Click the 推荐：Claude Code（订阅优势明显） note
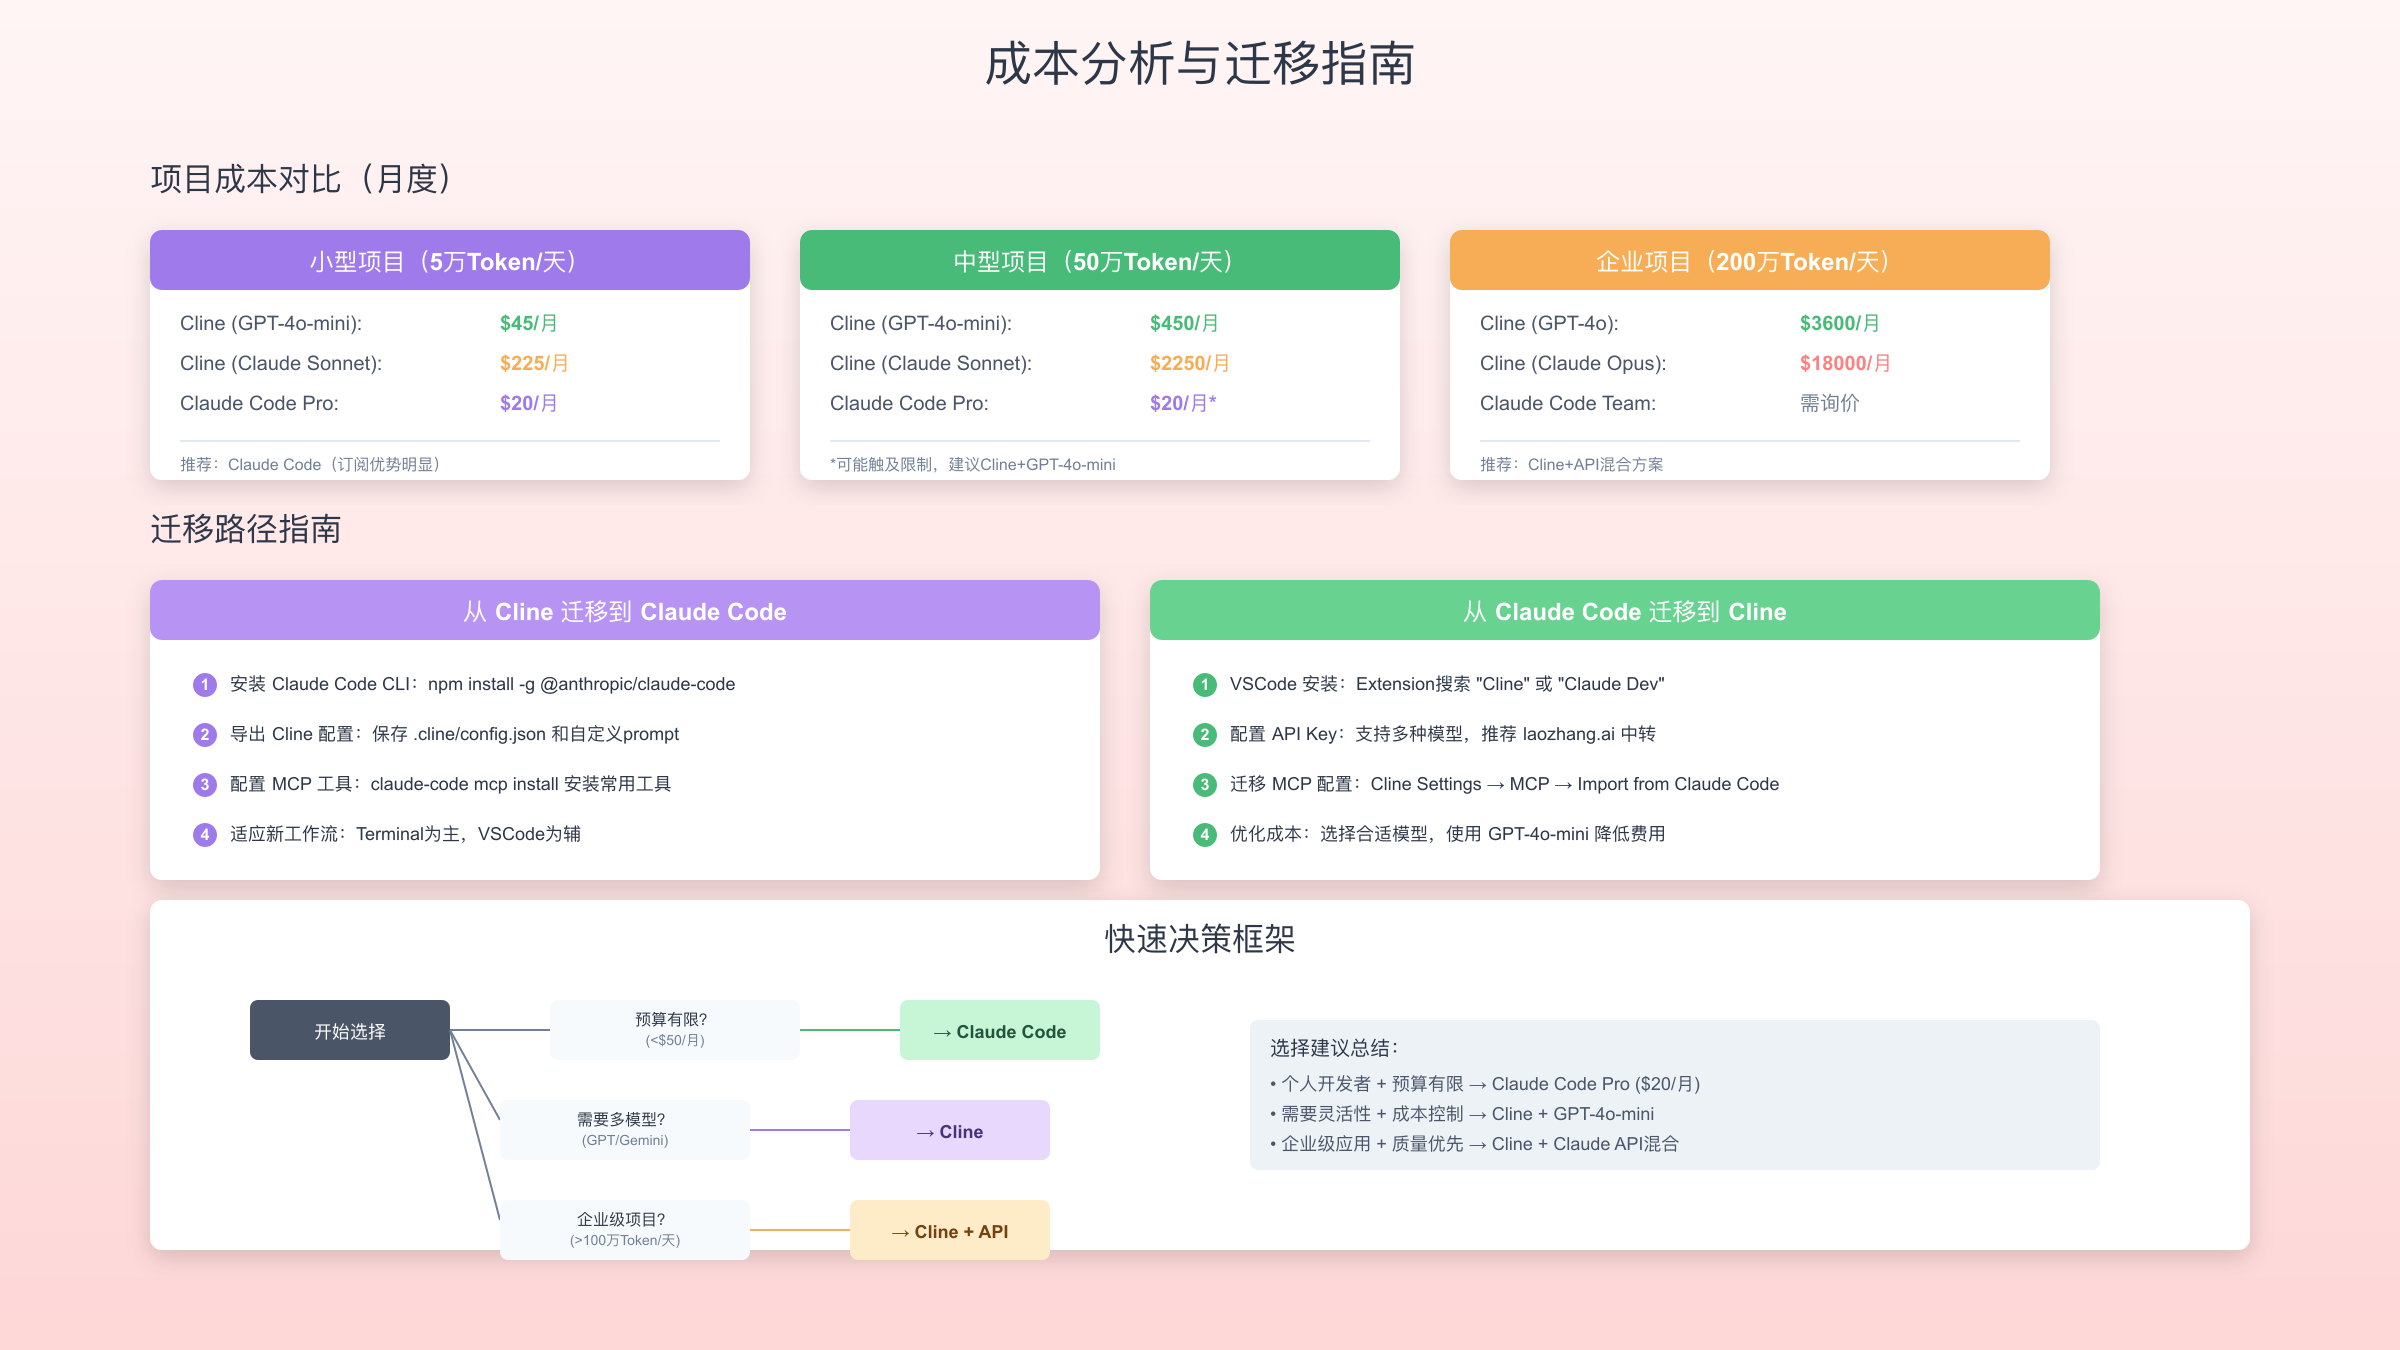 tap(313, 464)
